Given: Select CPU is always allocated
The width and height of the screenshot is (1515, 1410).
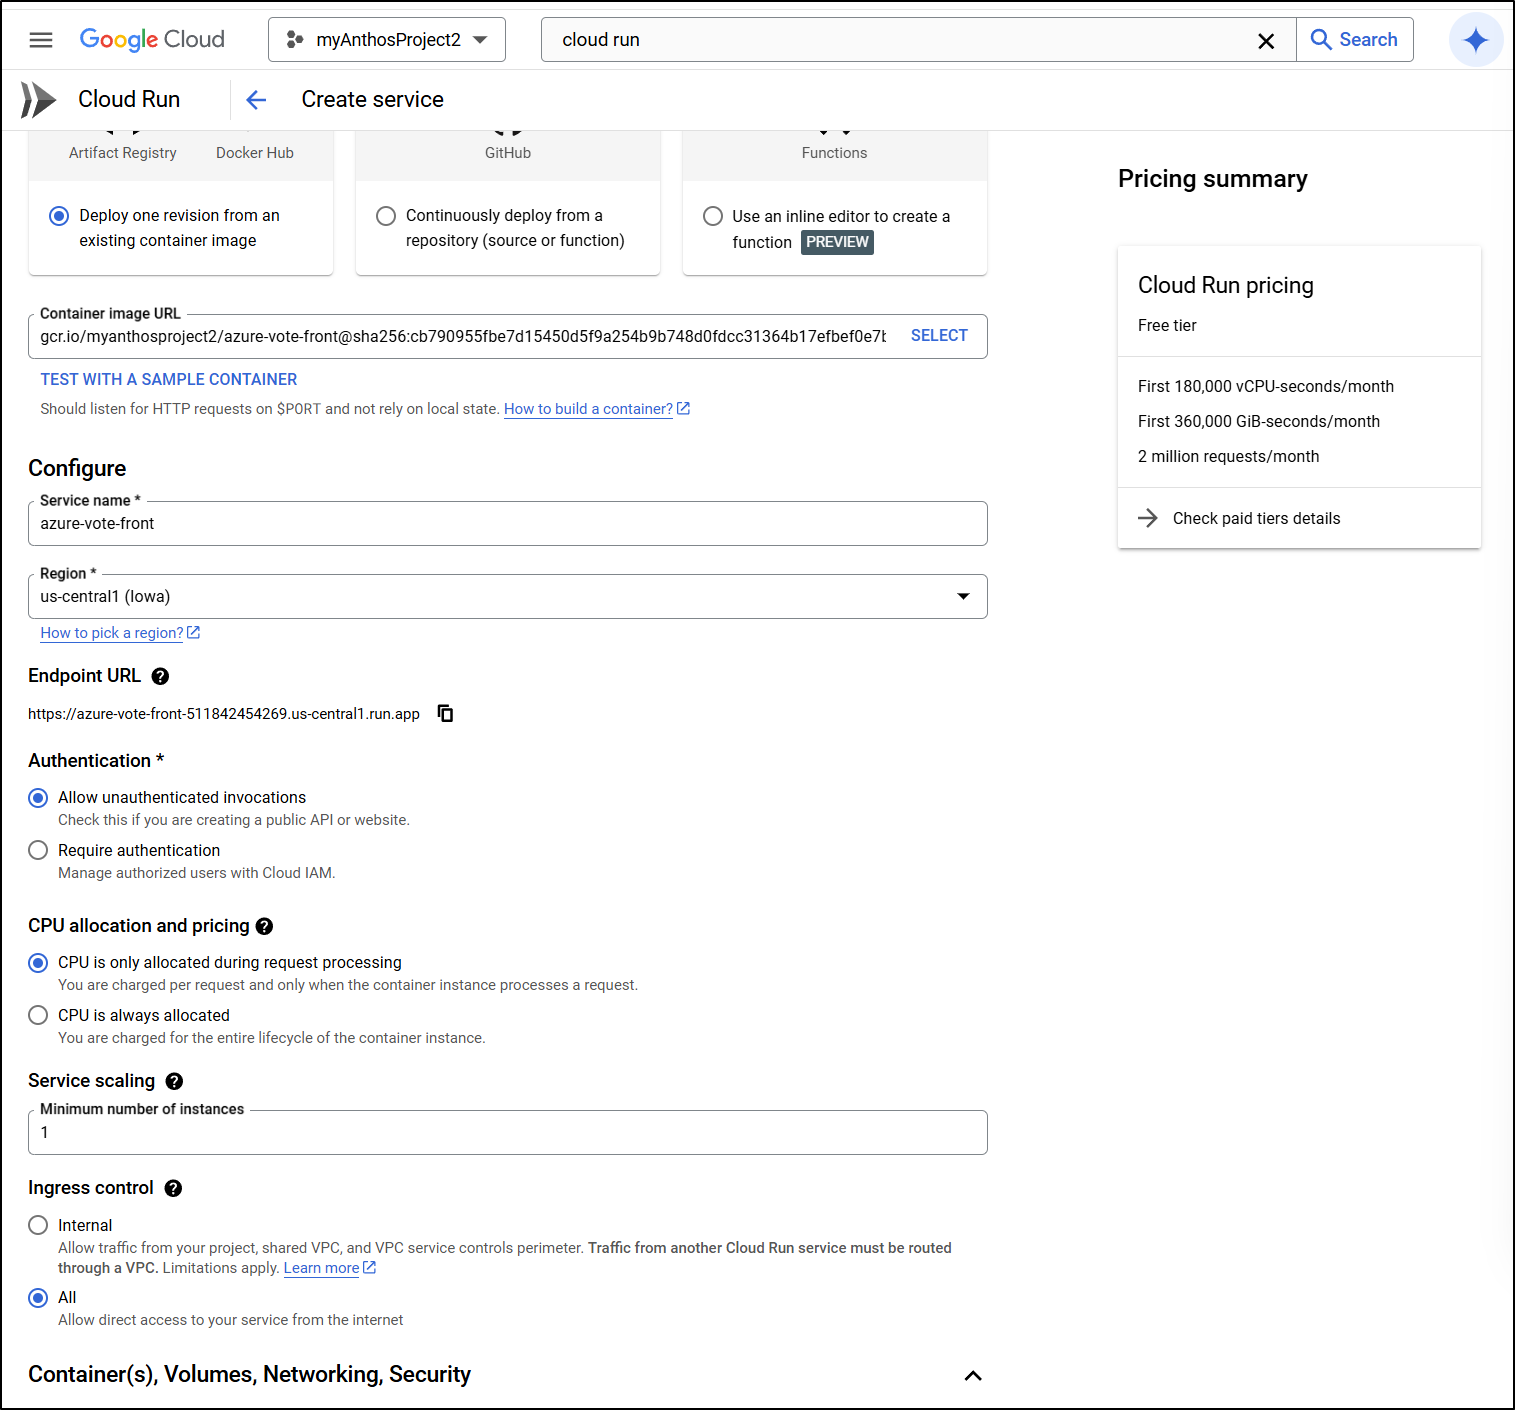Looking at the screenshot, I should pyautogui.click(x=38, y=1015).
